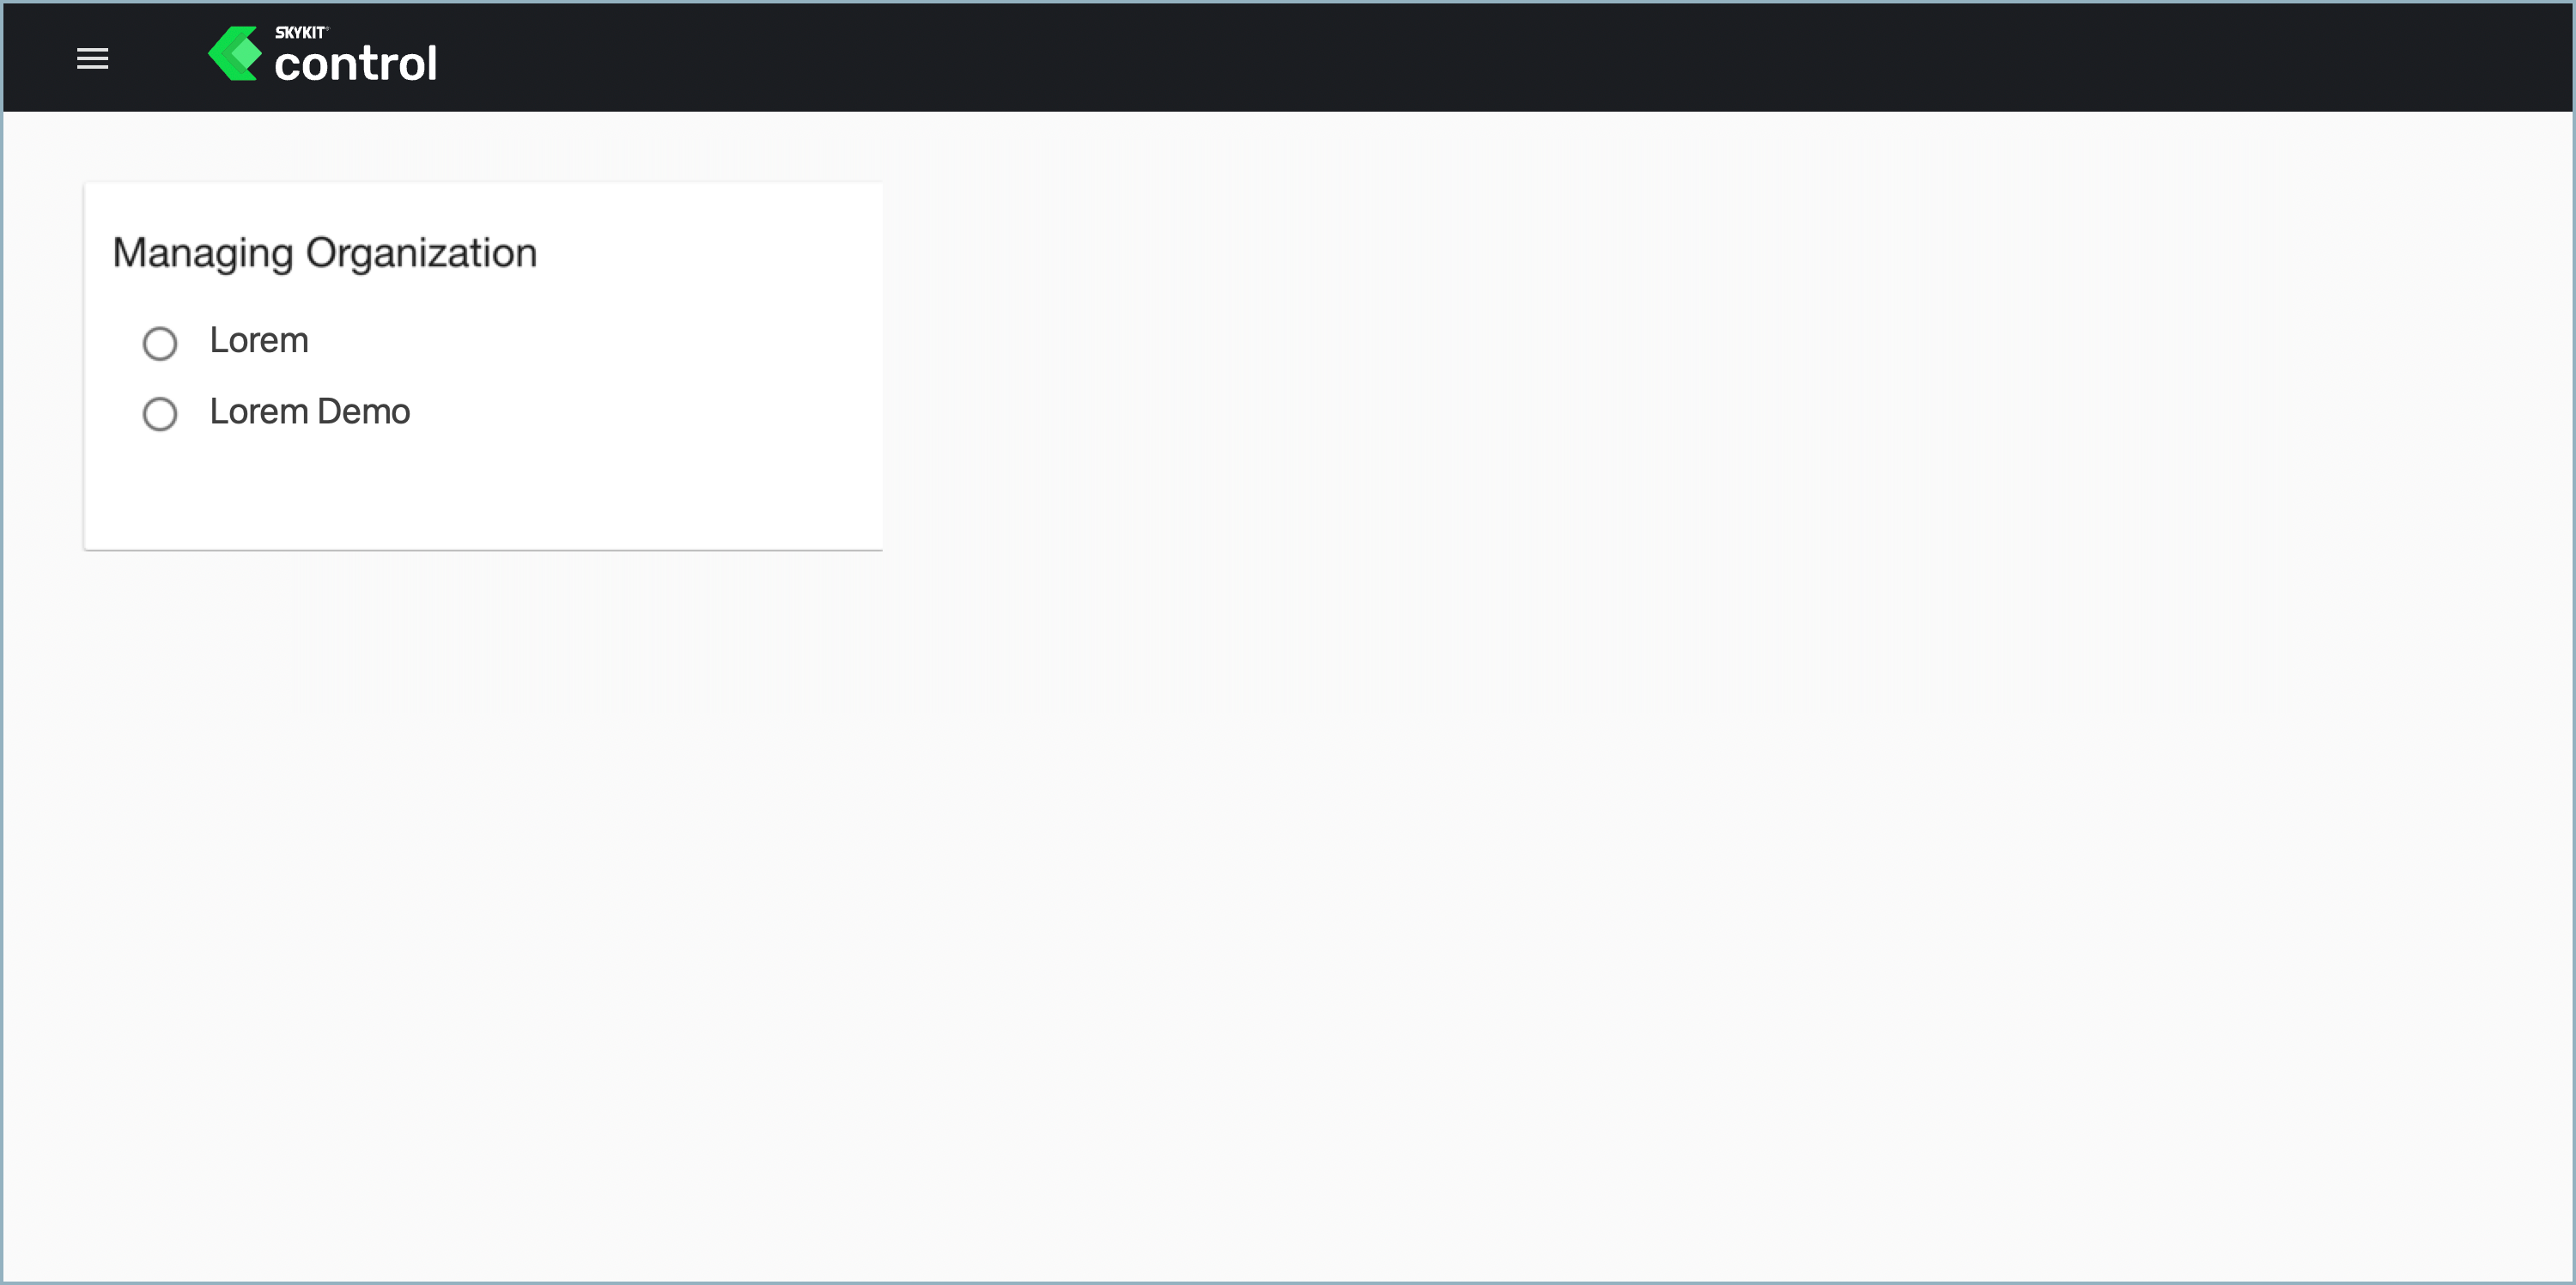Screen dimensions: 2576x1285
Task: Enable Lorem Demo organization selection
Action: [161, 411]
